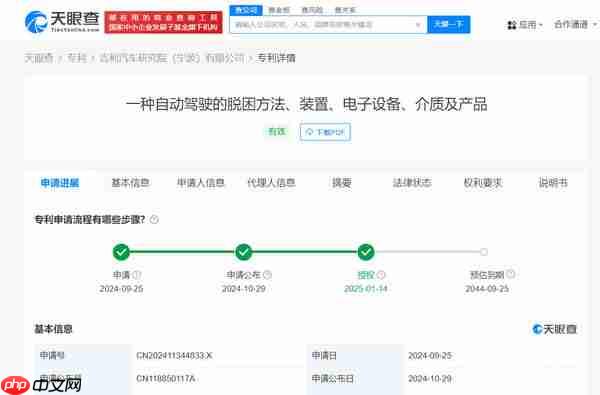Click the 专利详情 breadcrumb text

276,58
